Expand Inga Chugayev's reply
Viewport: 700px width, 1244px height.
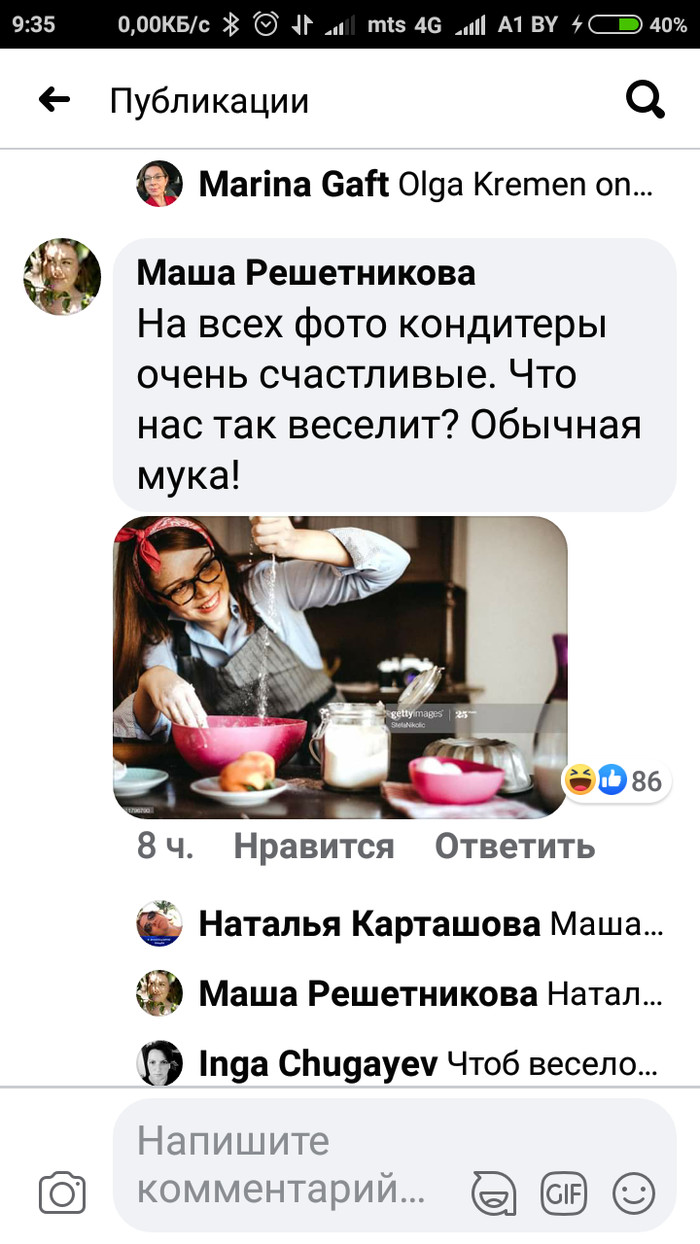click(x=429, y=1063)
